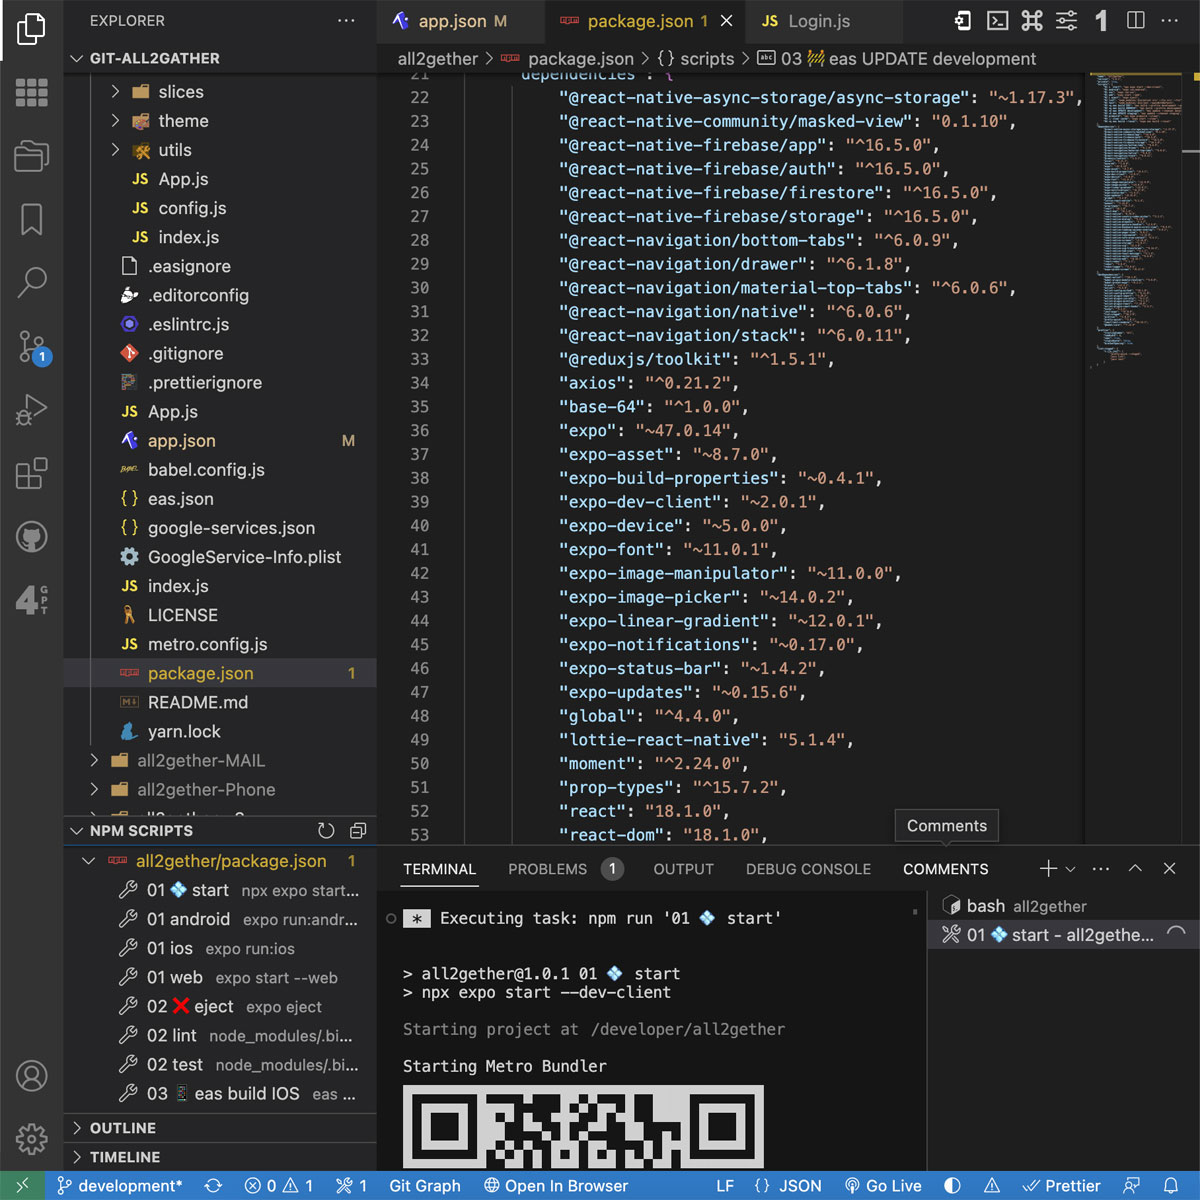Open Source Control view with badge
The image size is (1200, 1200).
pos(32,347)
